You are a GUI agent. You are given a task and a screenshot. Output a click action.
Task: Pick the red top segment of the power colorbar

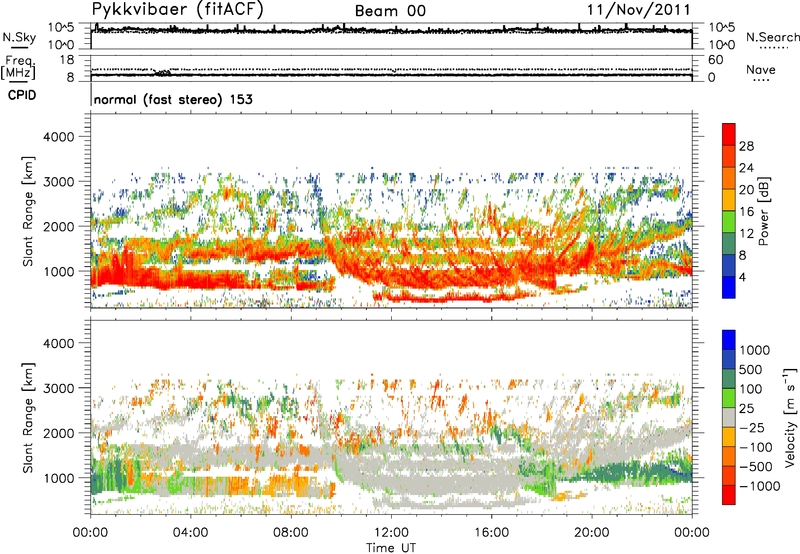pos(729,134)
